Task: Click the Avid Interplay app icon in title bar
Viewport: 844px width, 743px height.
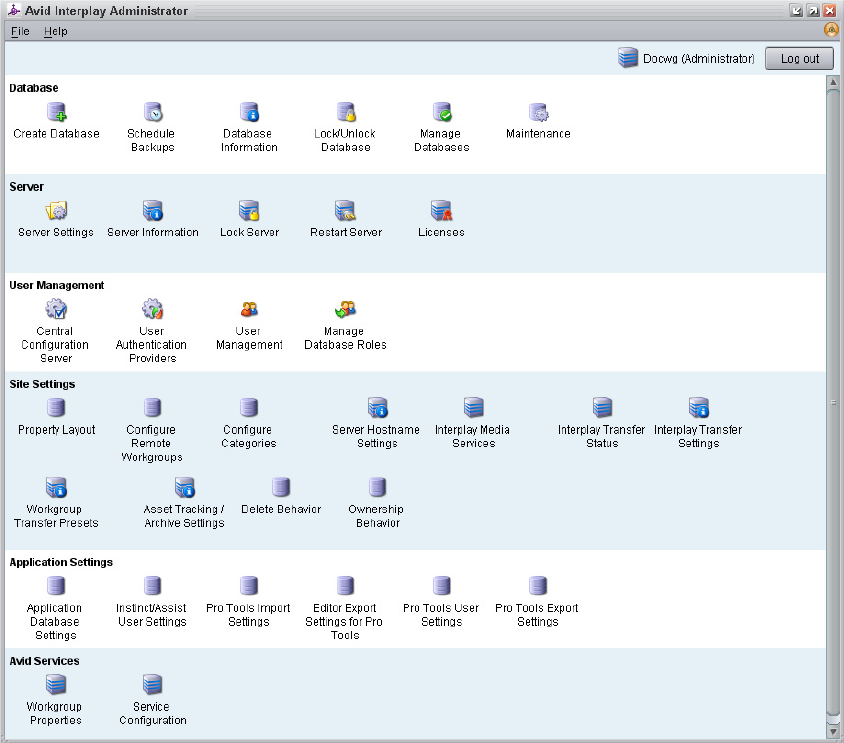Action: (x=13, y=10)
